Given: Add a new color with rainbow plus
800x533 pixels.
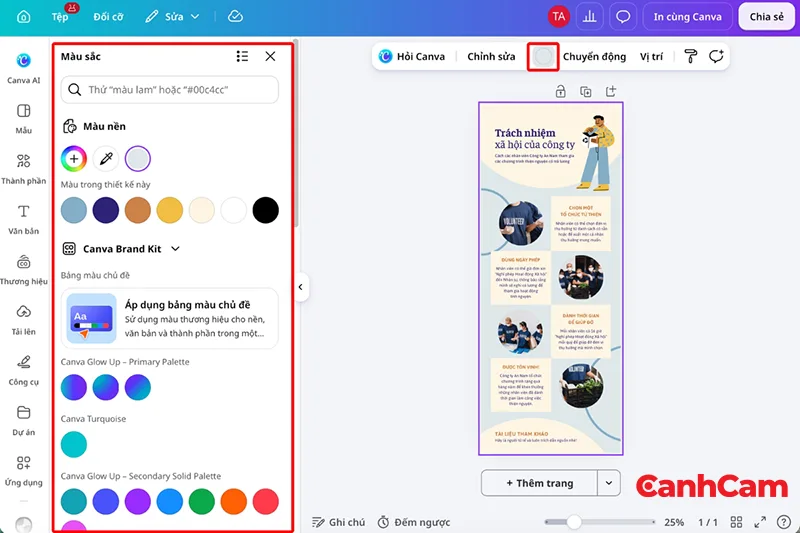Looking at the screenshot, I should [74, 159].
